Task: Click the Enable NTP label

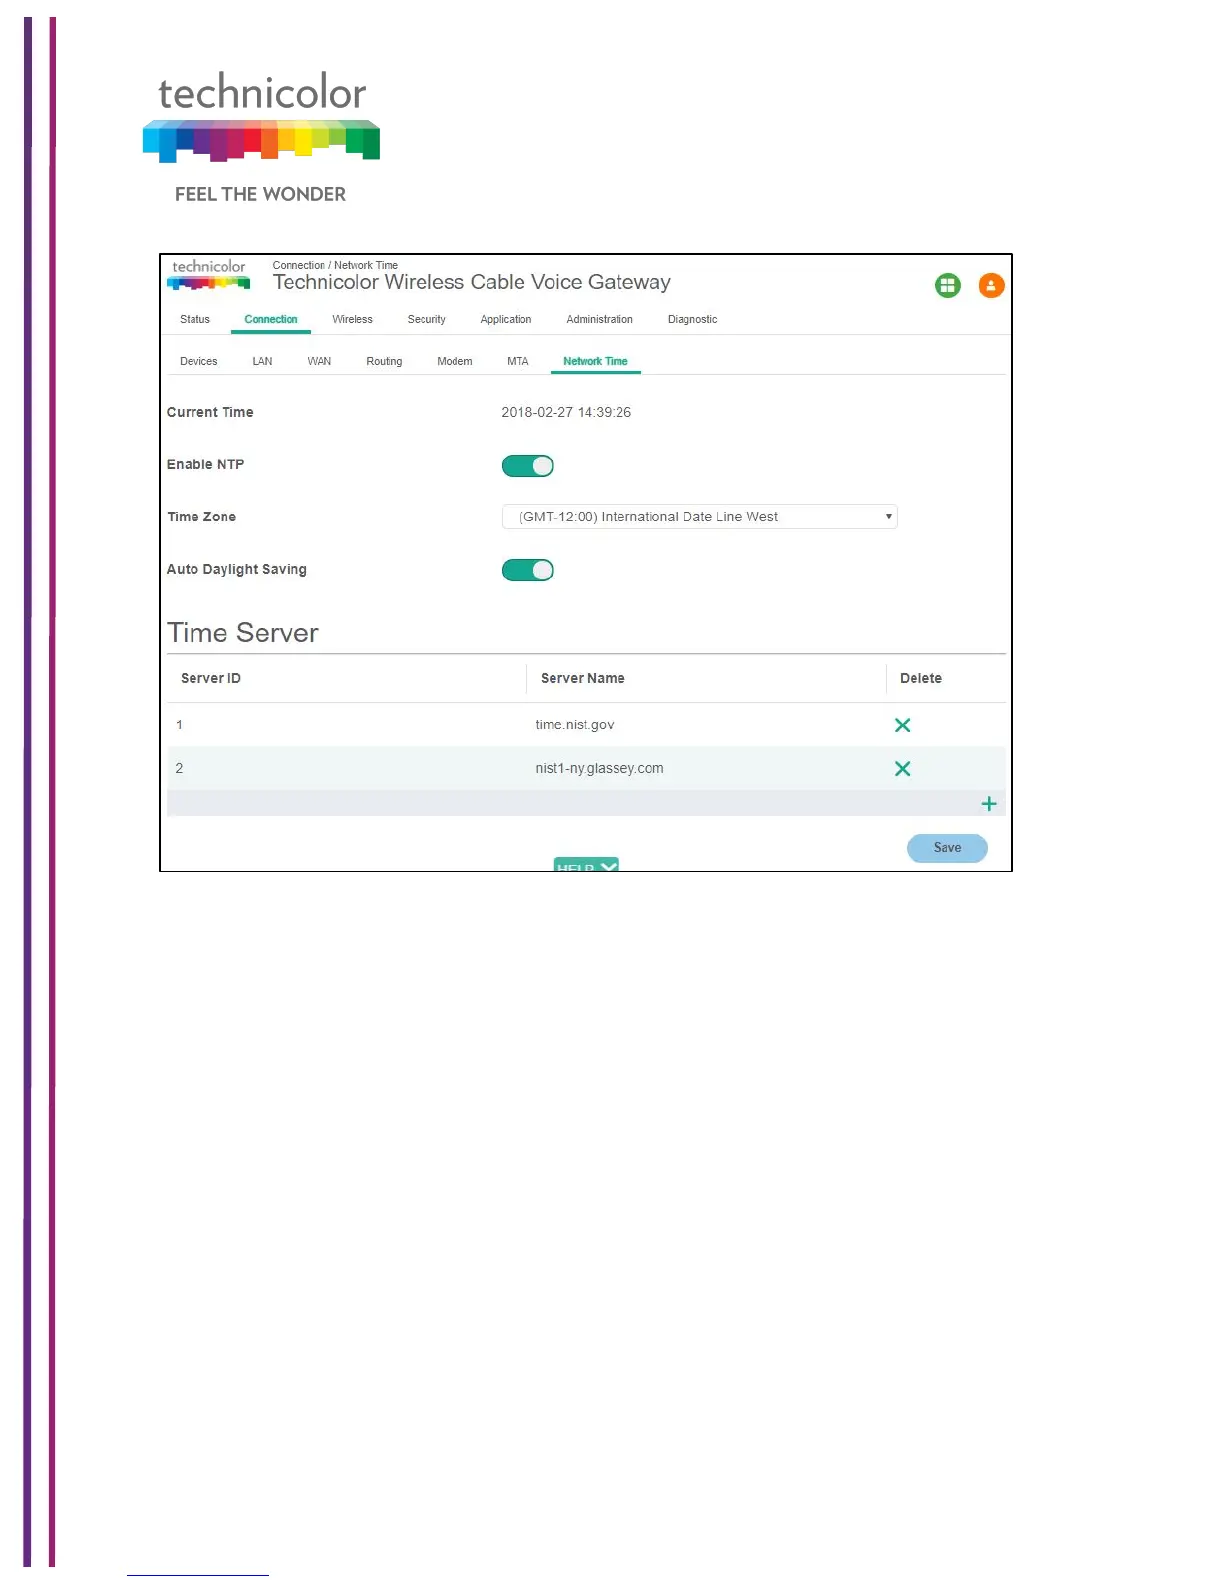Action: [205, 464]
